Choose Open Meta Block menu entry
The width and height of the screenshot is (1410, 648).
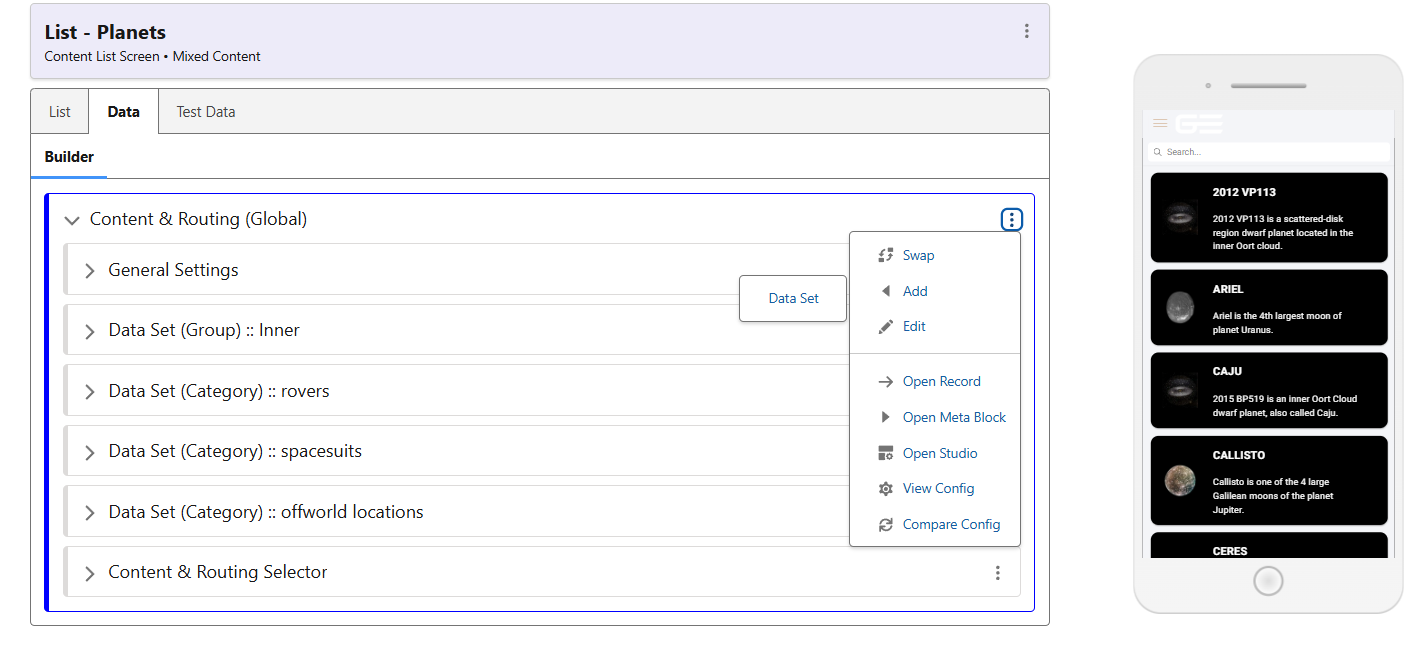pos(954,418)
